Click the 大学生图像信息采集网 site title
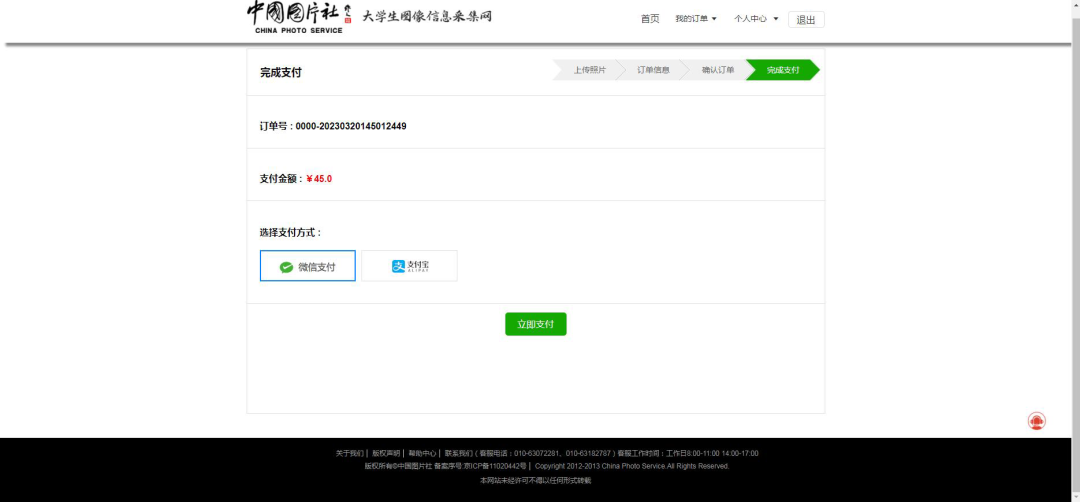The width and height of the screenshot is (1080, 502). (x=427, y=16)
